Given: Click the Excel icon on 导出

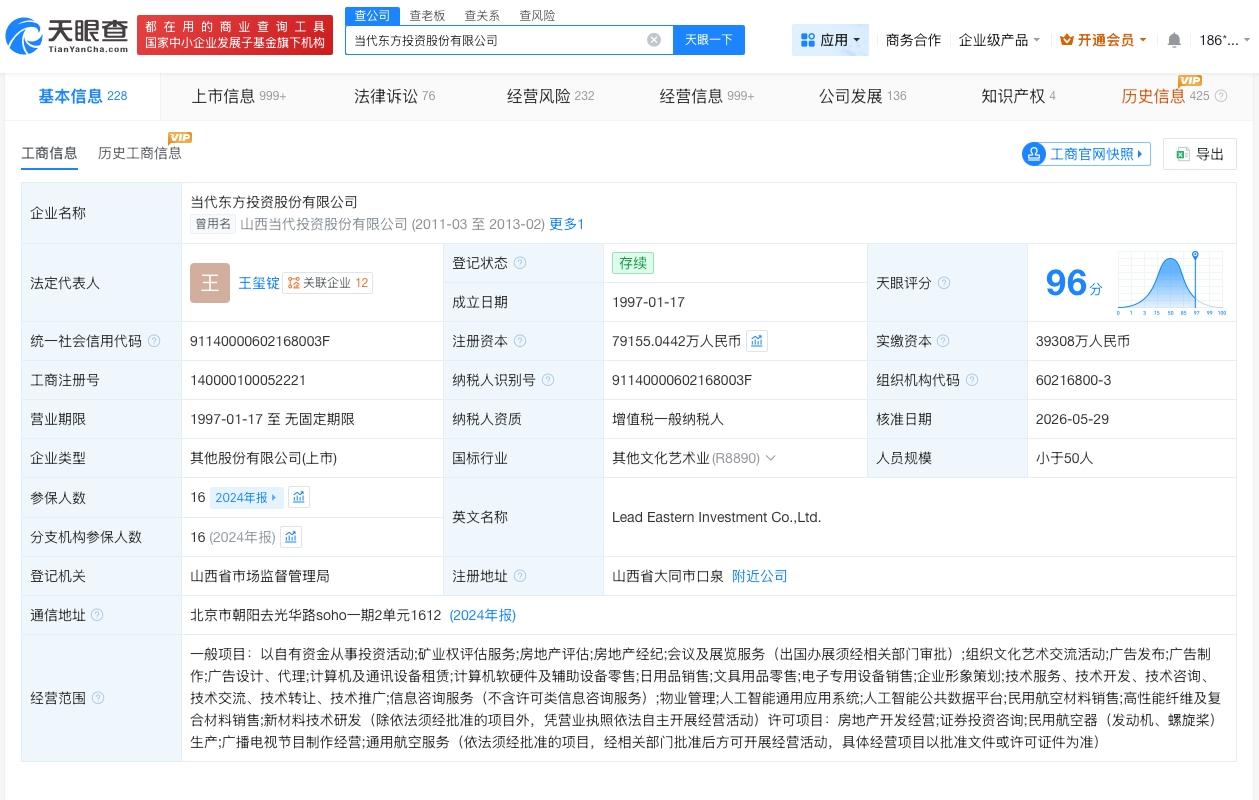Looking at the screenshot, I should (x=1182, y=154).
